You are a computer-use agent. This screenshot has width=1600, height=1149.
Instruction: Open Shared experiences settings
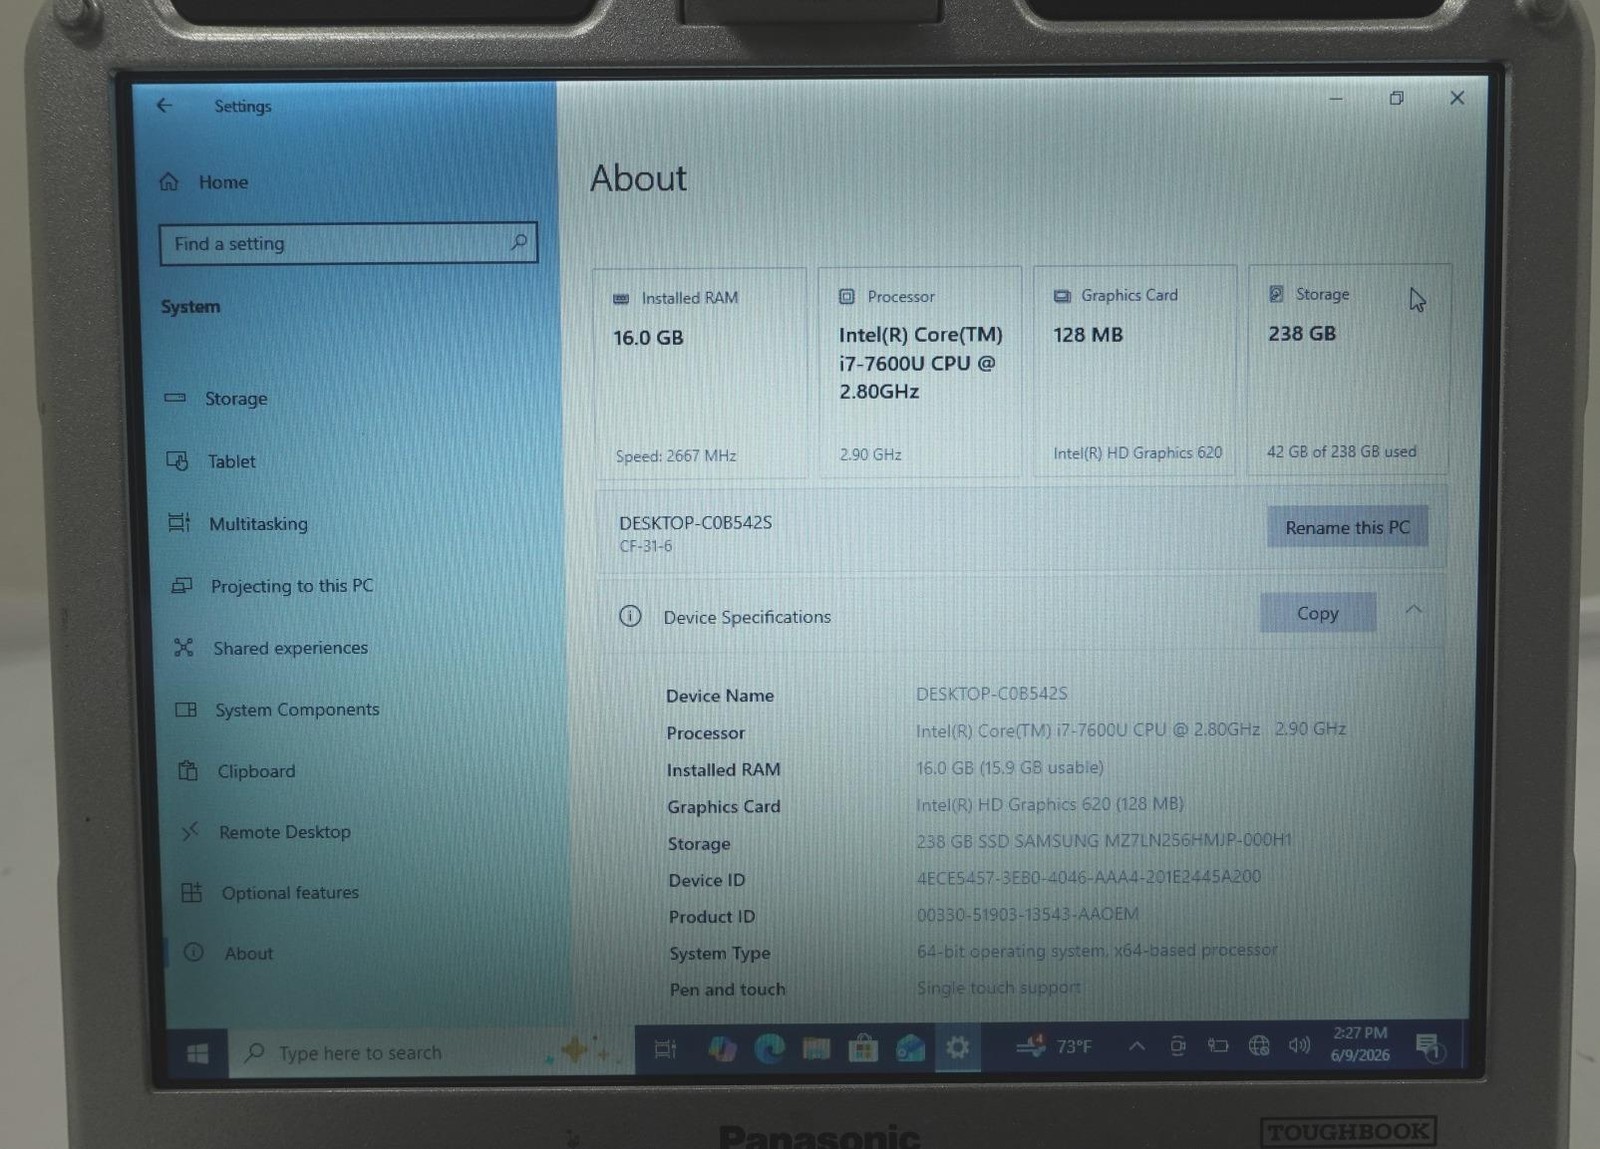290,648
